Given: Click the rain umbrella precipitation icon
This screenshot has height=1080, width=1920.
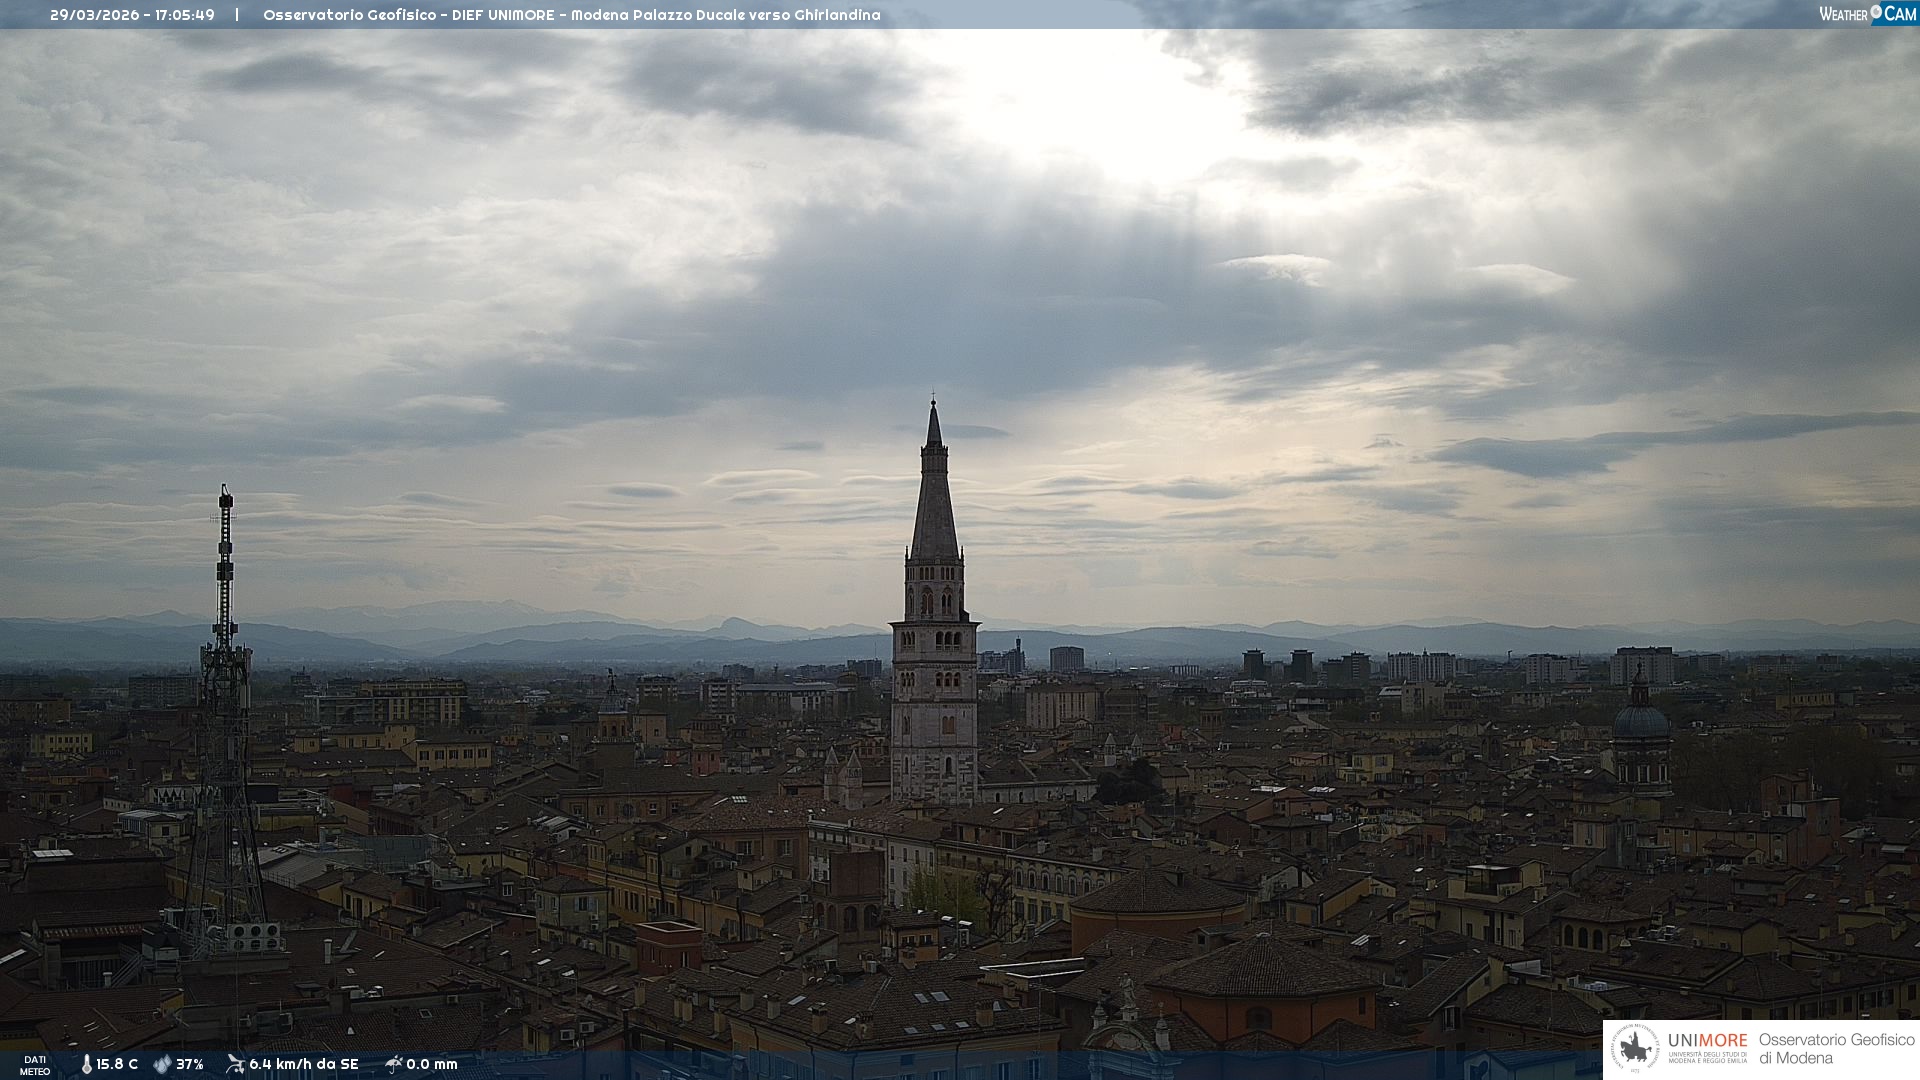Looking at the screenshot, I should [x=393, y=1064].
